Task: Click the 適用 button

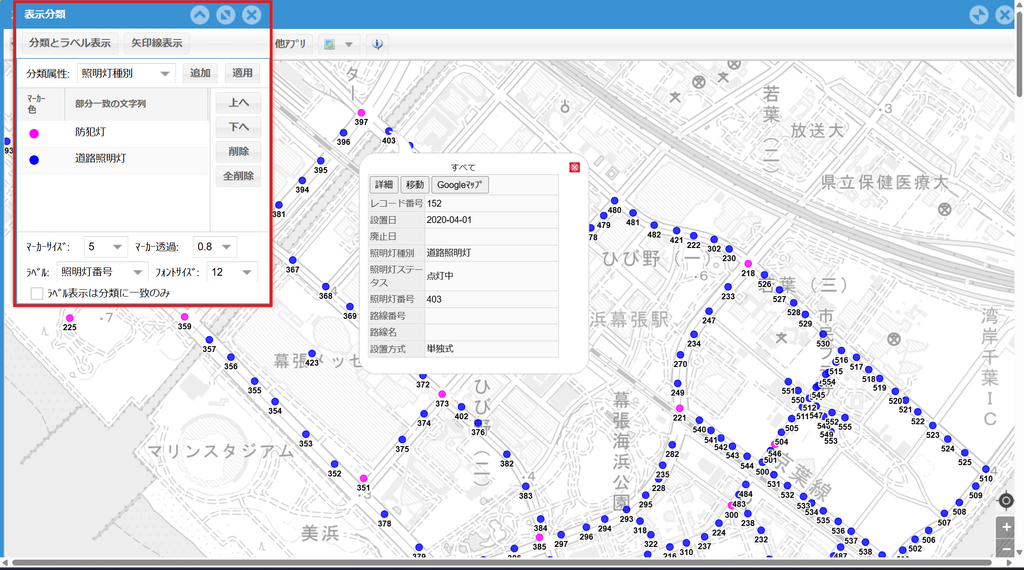Action: (242, 73)
